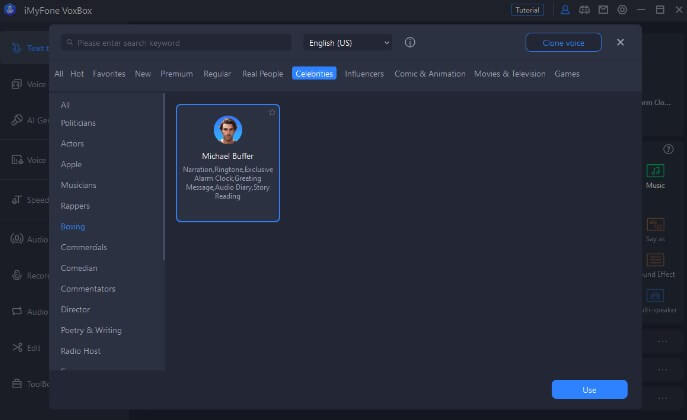The image size is (687, 420).
Task: Select the Celebrities tab
Action: tap(314, 74)
